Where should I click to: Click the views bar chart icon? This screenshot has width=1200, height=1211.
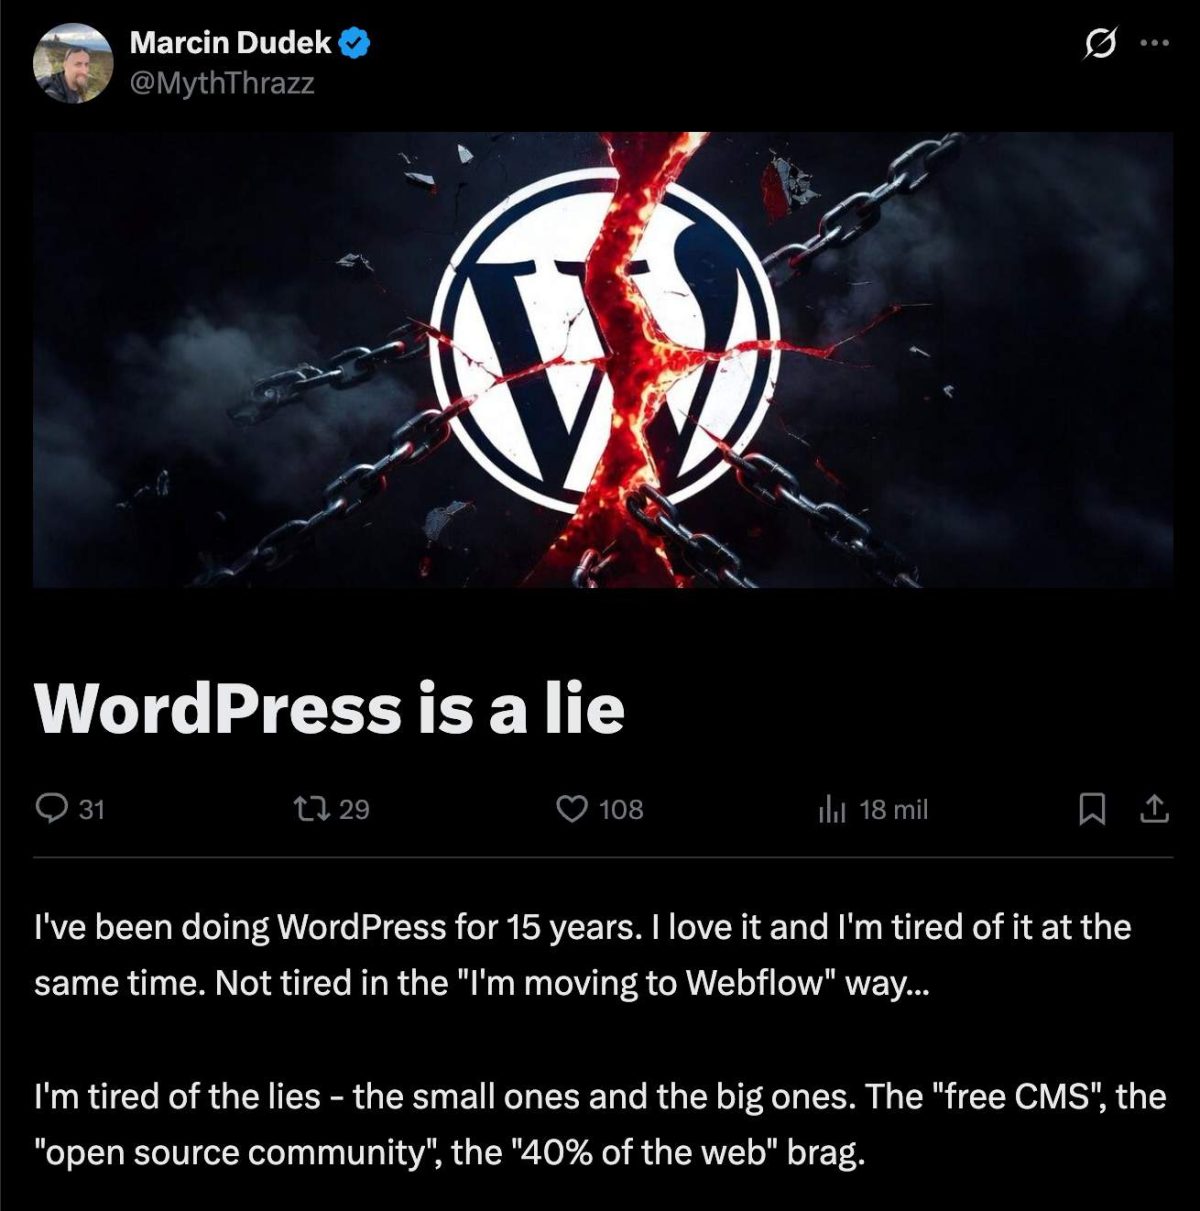(832, 809)
